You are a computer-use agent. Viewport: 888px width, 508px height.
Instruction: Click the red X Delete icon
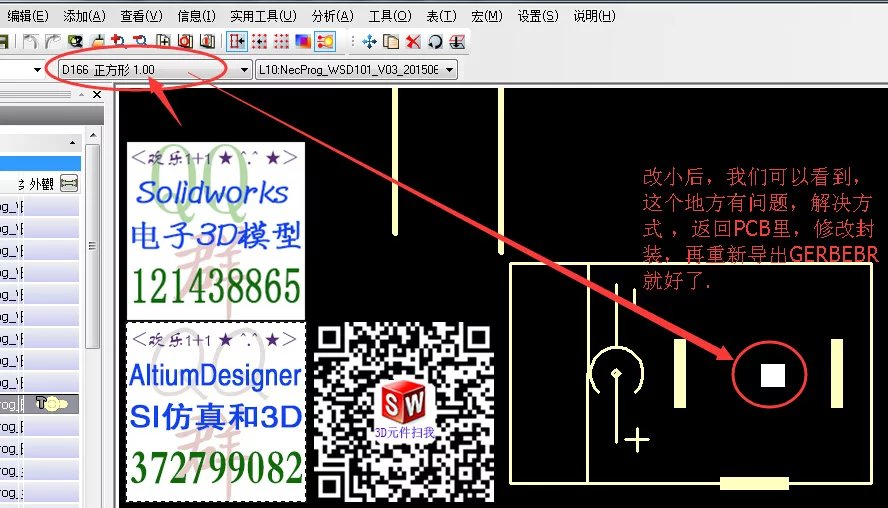click(413, 41)
